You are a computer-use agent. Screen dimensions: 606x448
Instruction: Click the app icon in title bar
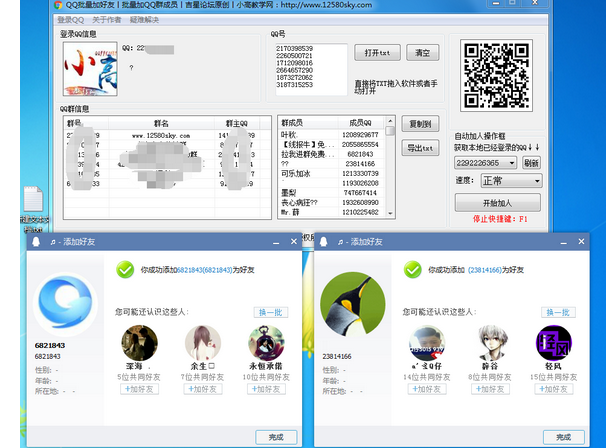58,5
